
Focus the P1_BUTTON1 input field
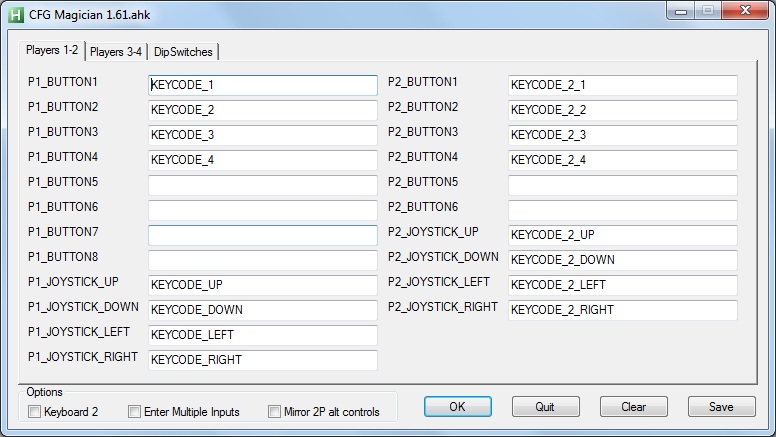click(x=262, y=85)
